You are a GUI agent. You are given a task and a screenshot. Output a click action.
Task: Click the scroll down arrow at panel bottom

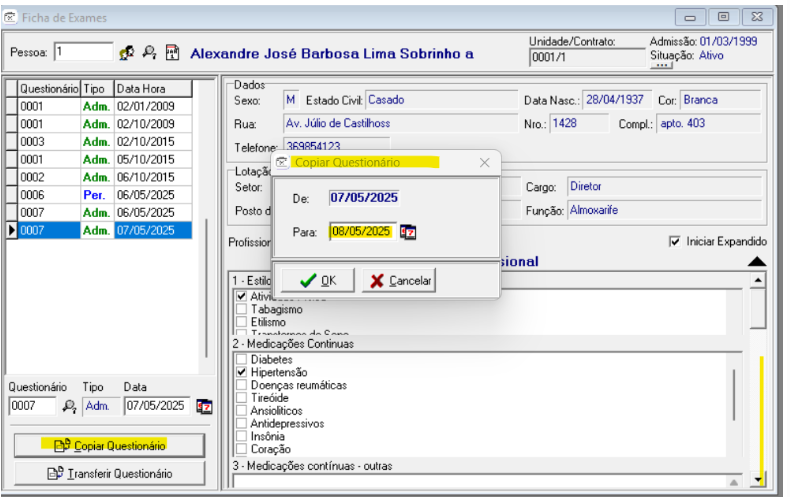click(757, 480)
